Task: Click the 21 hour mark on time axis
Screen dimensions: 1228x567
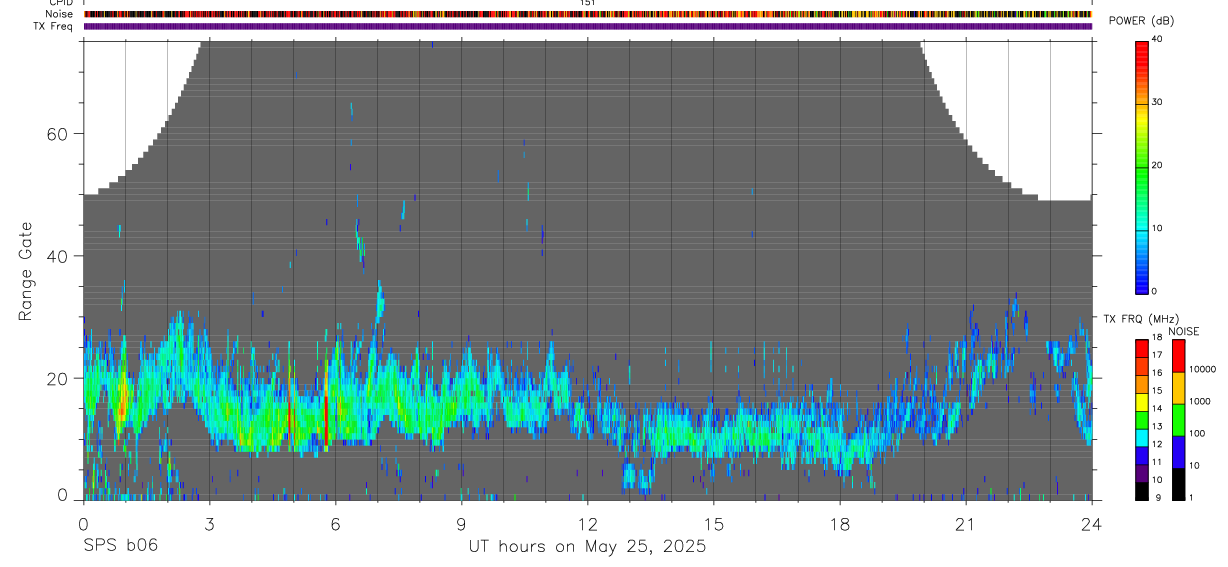Action: pos(966,523)
